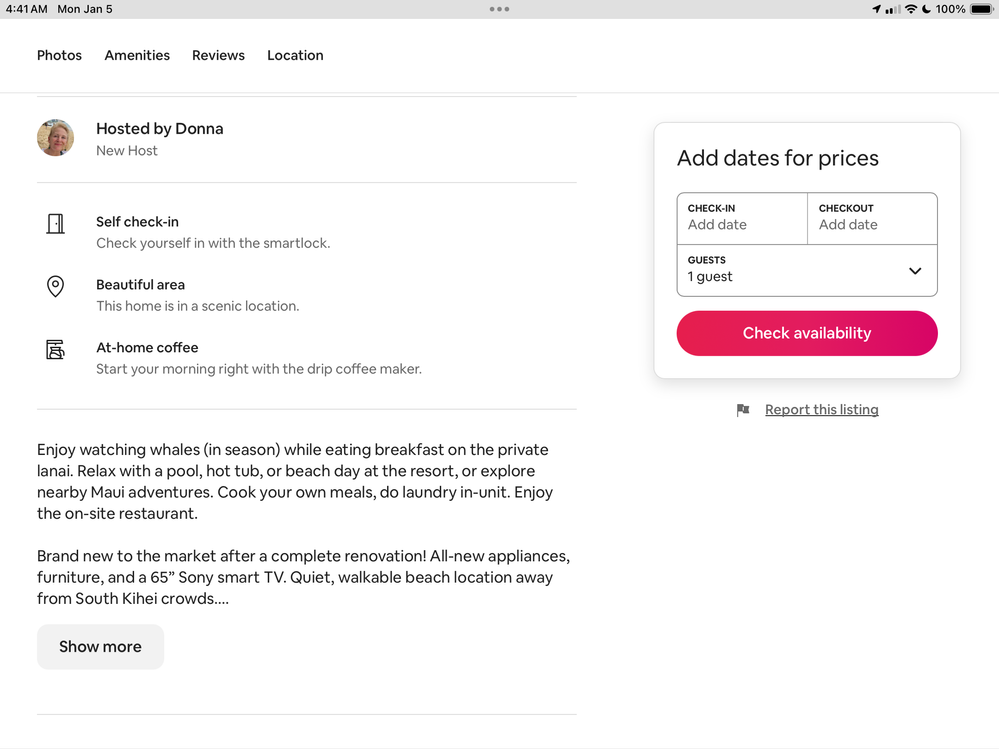Jump to the Photos section tab
The width and height of the screenshot is (999, 749).
pyautogui.click(x=59, y=56)
